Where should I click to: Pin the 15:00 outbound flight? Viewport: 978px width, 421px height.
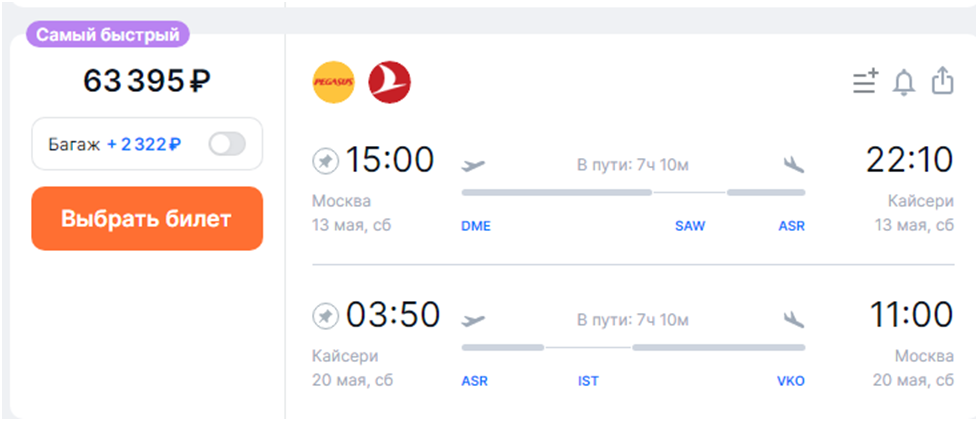pyautogui.click(x=325, y=160)
